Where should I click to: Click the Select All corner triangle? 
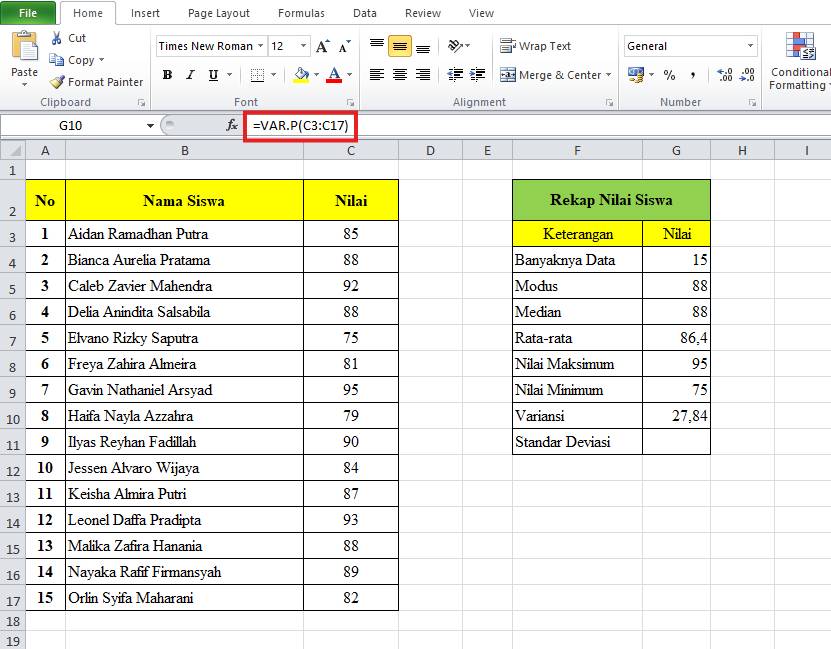13,150
